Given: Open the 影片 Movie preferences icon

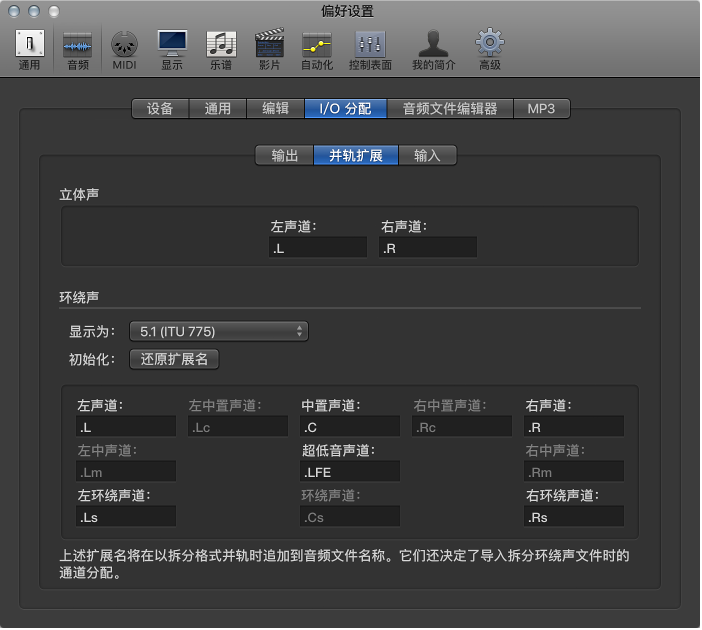Looking at the screenshot, I should tap(270, 50).
